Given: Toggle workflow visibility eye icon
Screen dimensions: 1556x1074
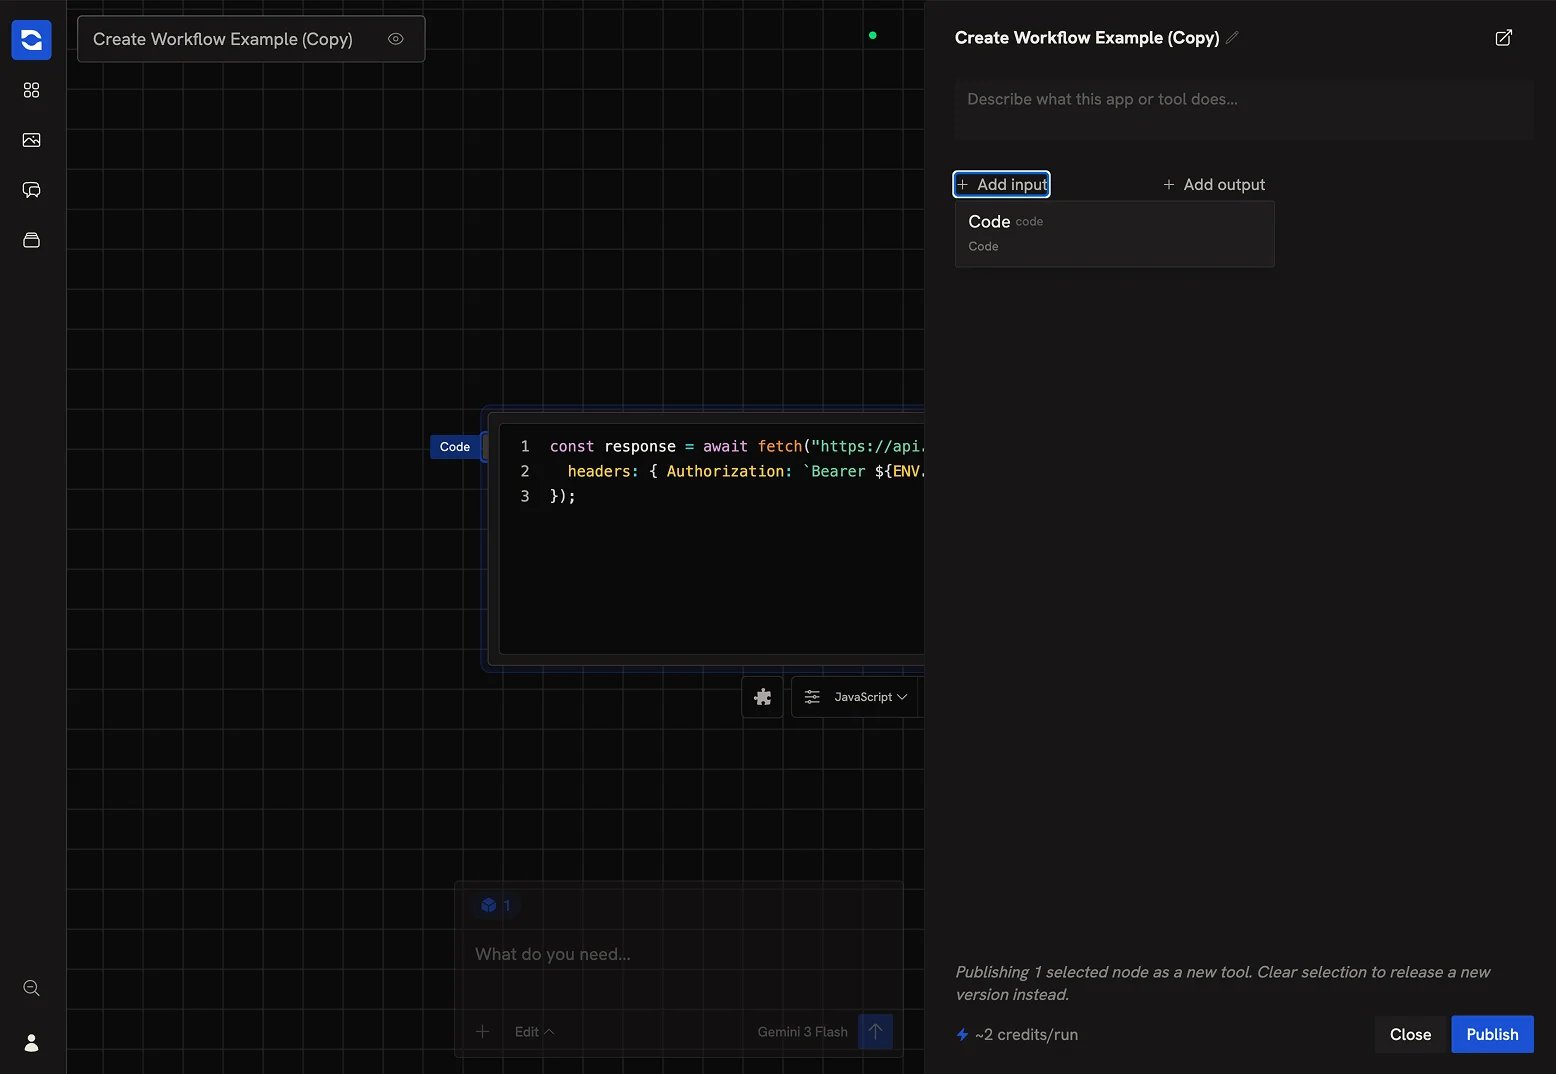Looking at the screenshot, I should (396, 39).
